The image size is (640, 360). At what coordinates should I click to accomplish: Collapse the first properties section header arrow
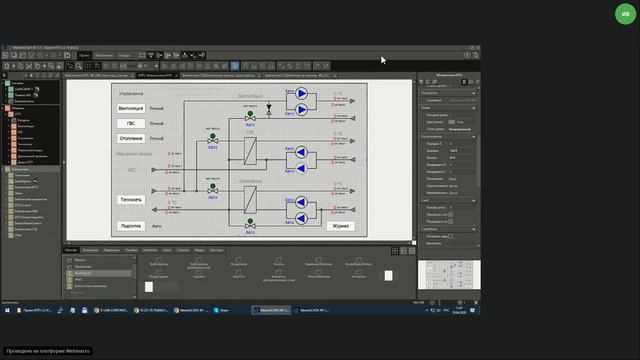[x=473, y=93]
